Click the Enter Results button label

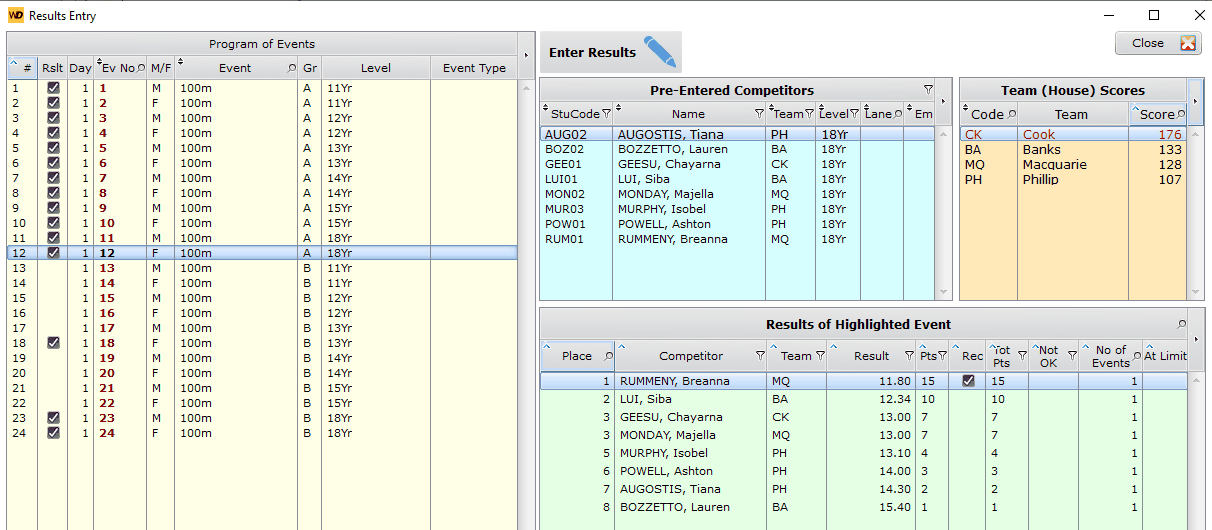(x=592, y=53)
